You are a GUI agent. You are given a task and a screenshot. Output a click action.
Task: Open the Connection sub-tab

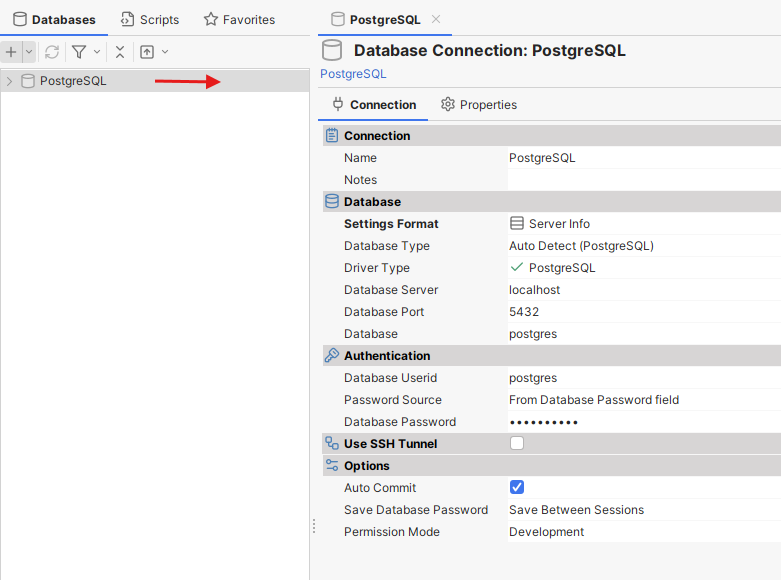[x=374, y=105]
